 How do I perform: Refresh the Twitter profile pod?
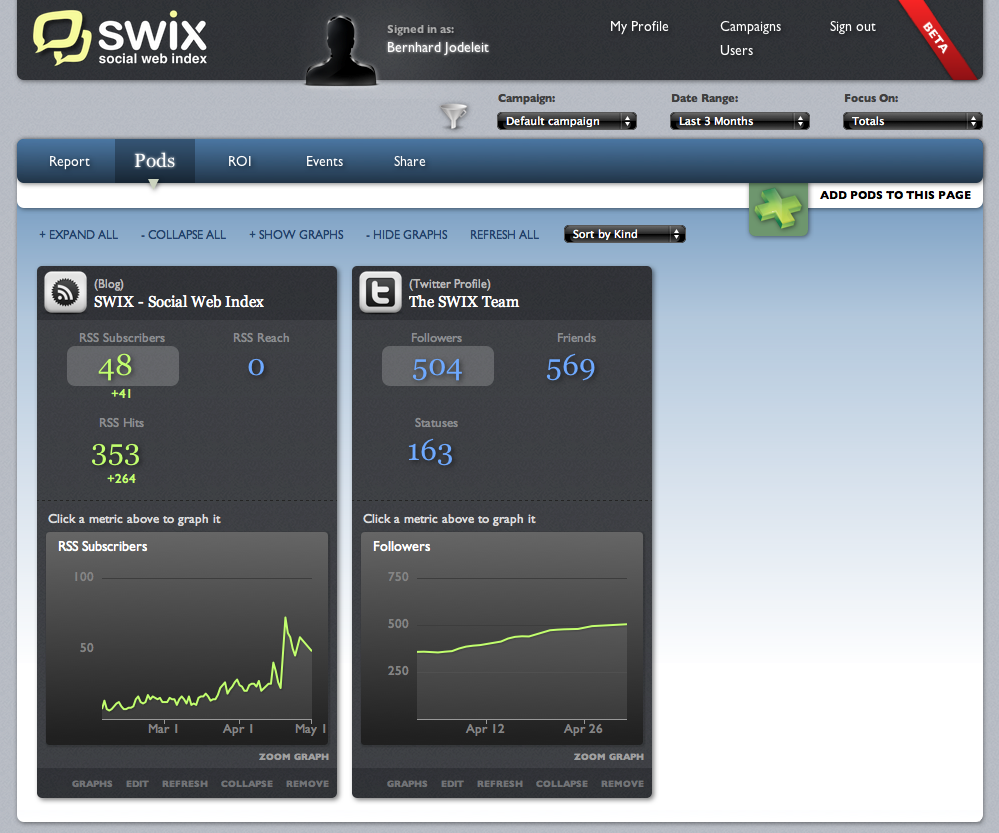point(500,783)
